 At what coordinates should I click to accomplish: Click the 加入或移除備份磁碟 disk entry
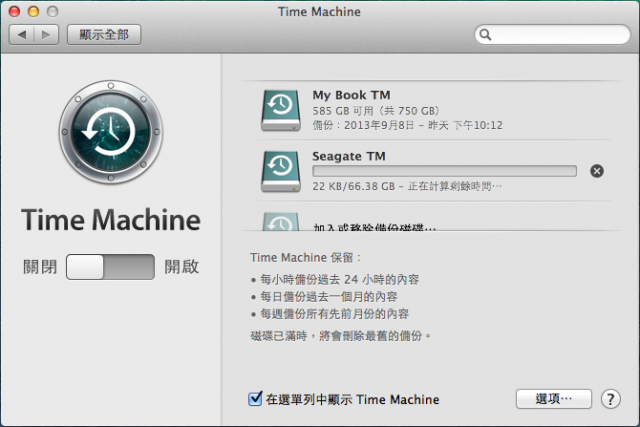pyautogui.click(x=374, y=227)
